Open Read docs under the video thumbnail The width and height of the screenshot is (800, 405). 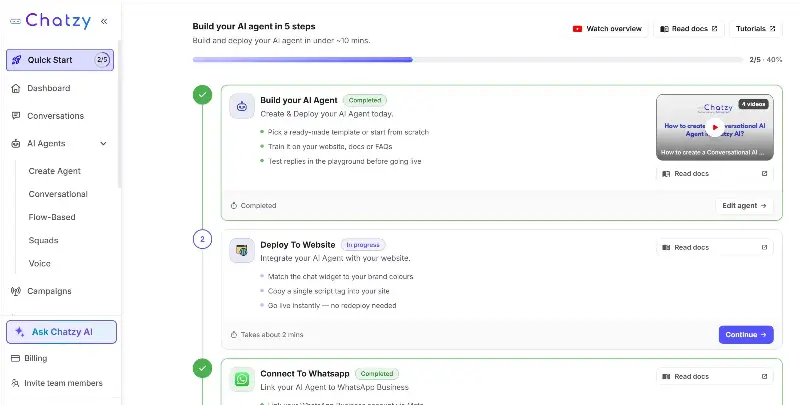pos(715,174)
